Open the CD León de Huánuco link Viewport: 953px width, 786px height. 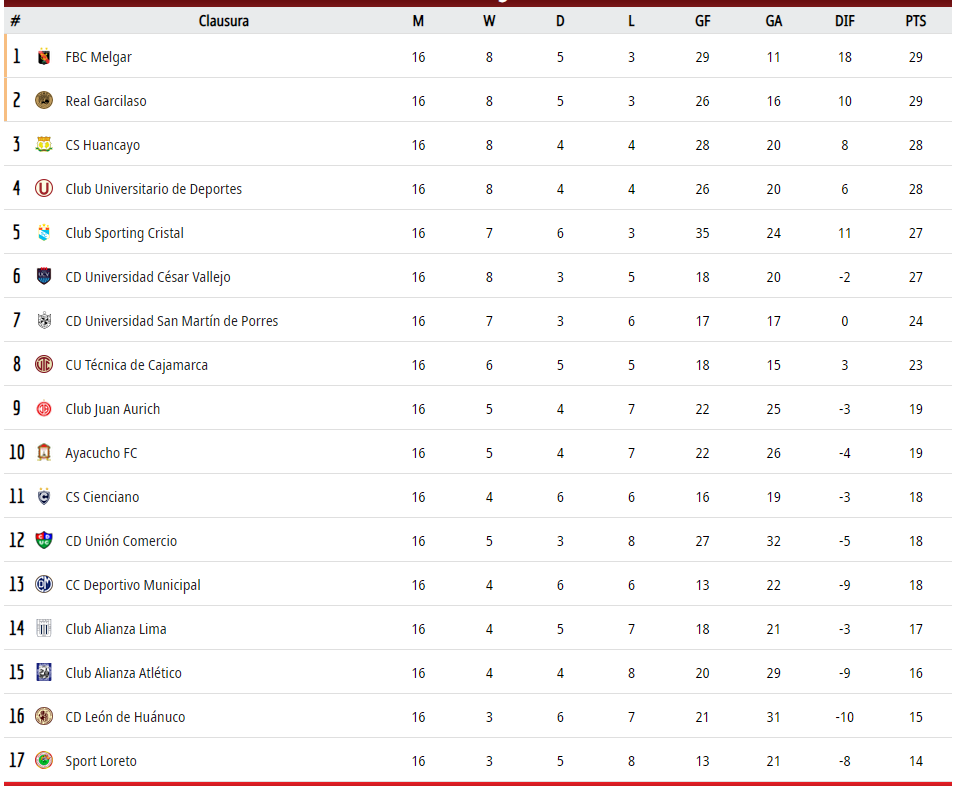tap(125, 717)
